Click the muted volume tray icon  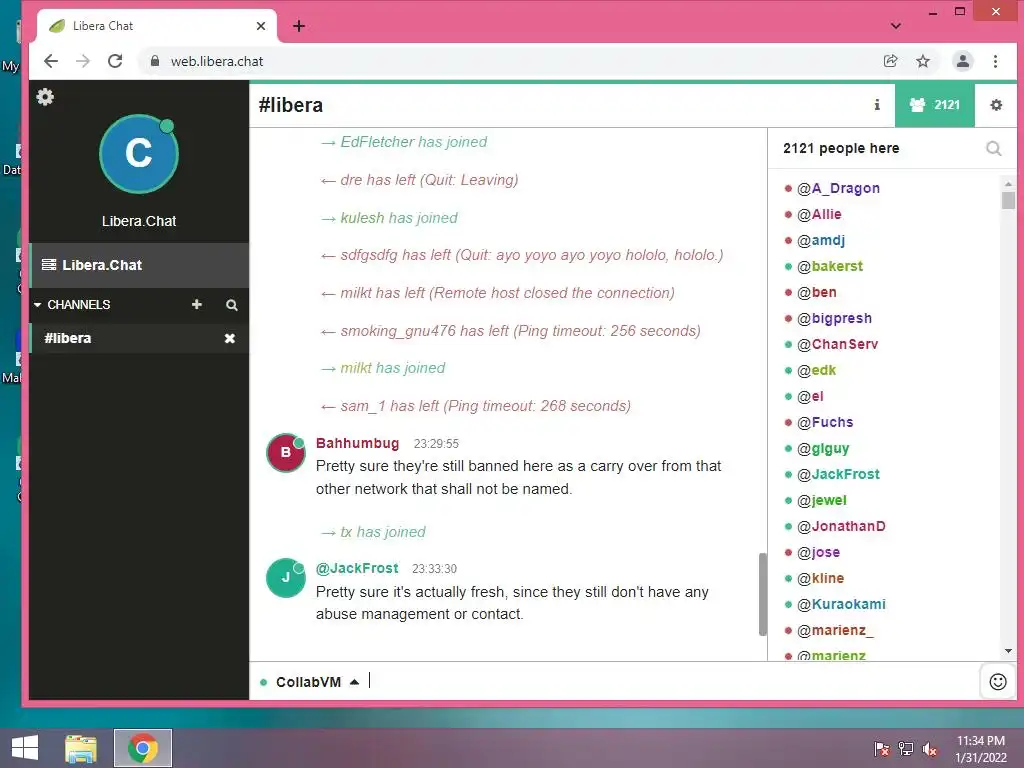coord(929,749)
